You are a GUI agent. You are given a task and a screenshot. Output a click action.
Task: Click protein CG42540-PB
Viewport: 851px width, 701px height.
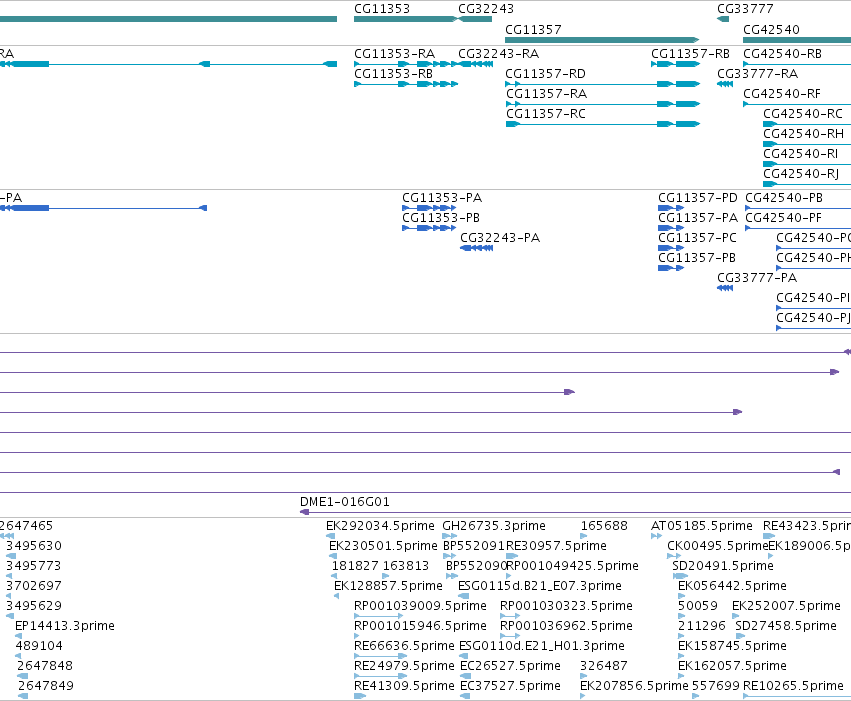pos(798,208)
